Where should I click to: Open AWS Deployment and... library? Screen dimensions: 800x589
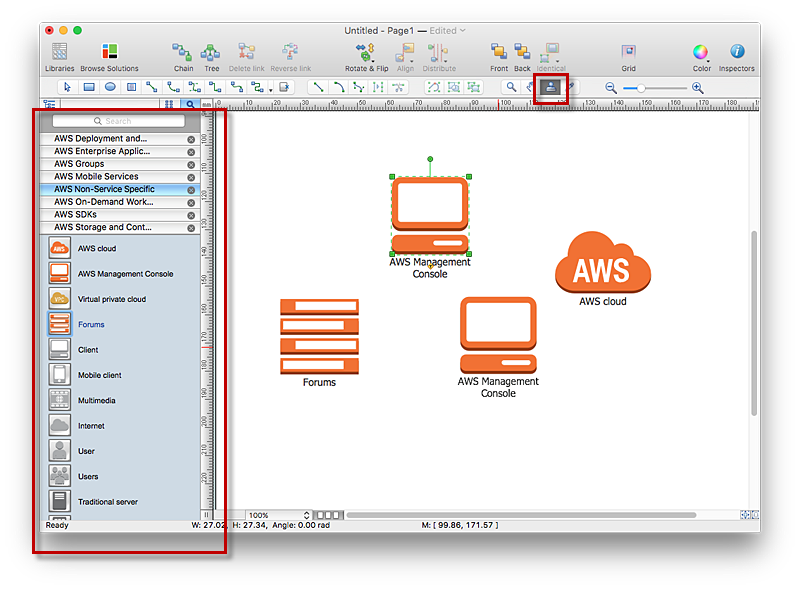118,139
